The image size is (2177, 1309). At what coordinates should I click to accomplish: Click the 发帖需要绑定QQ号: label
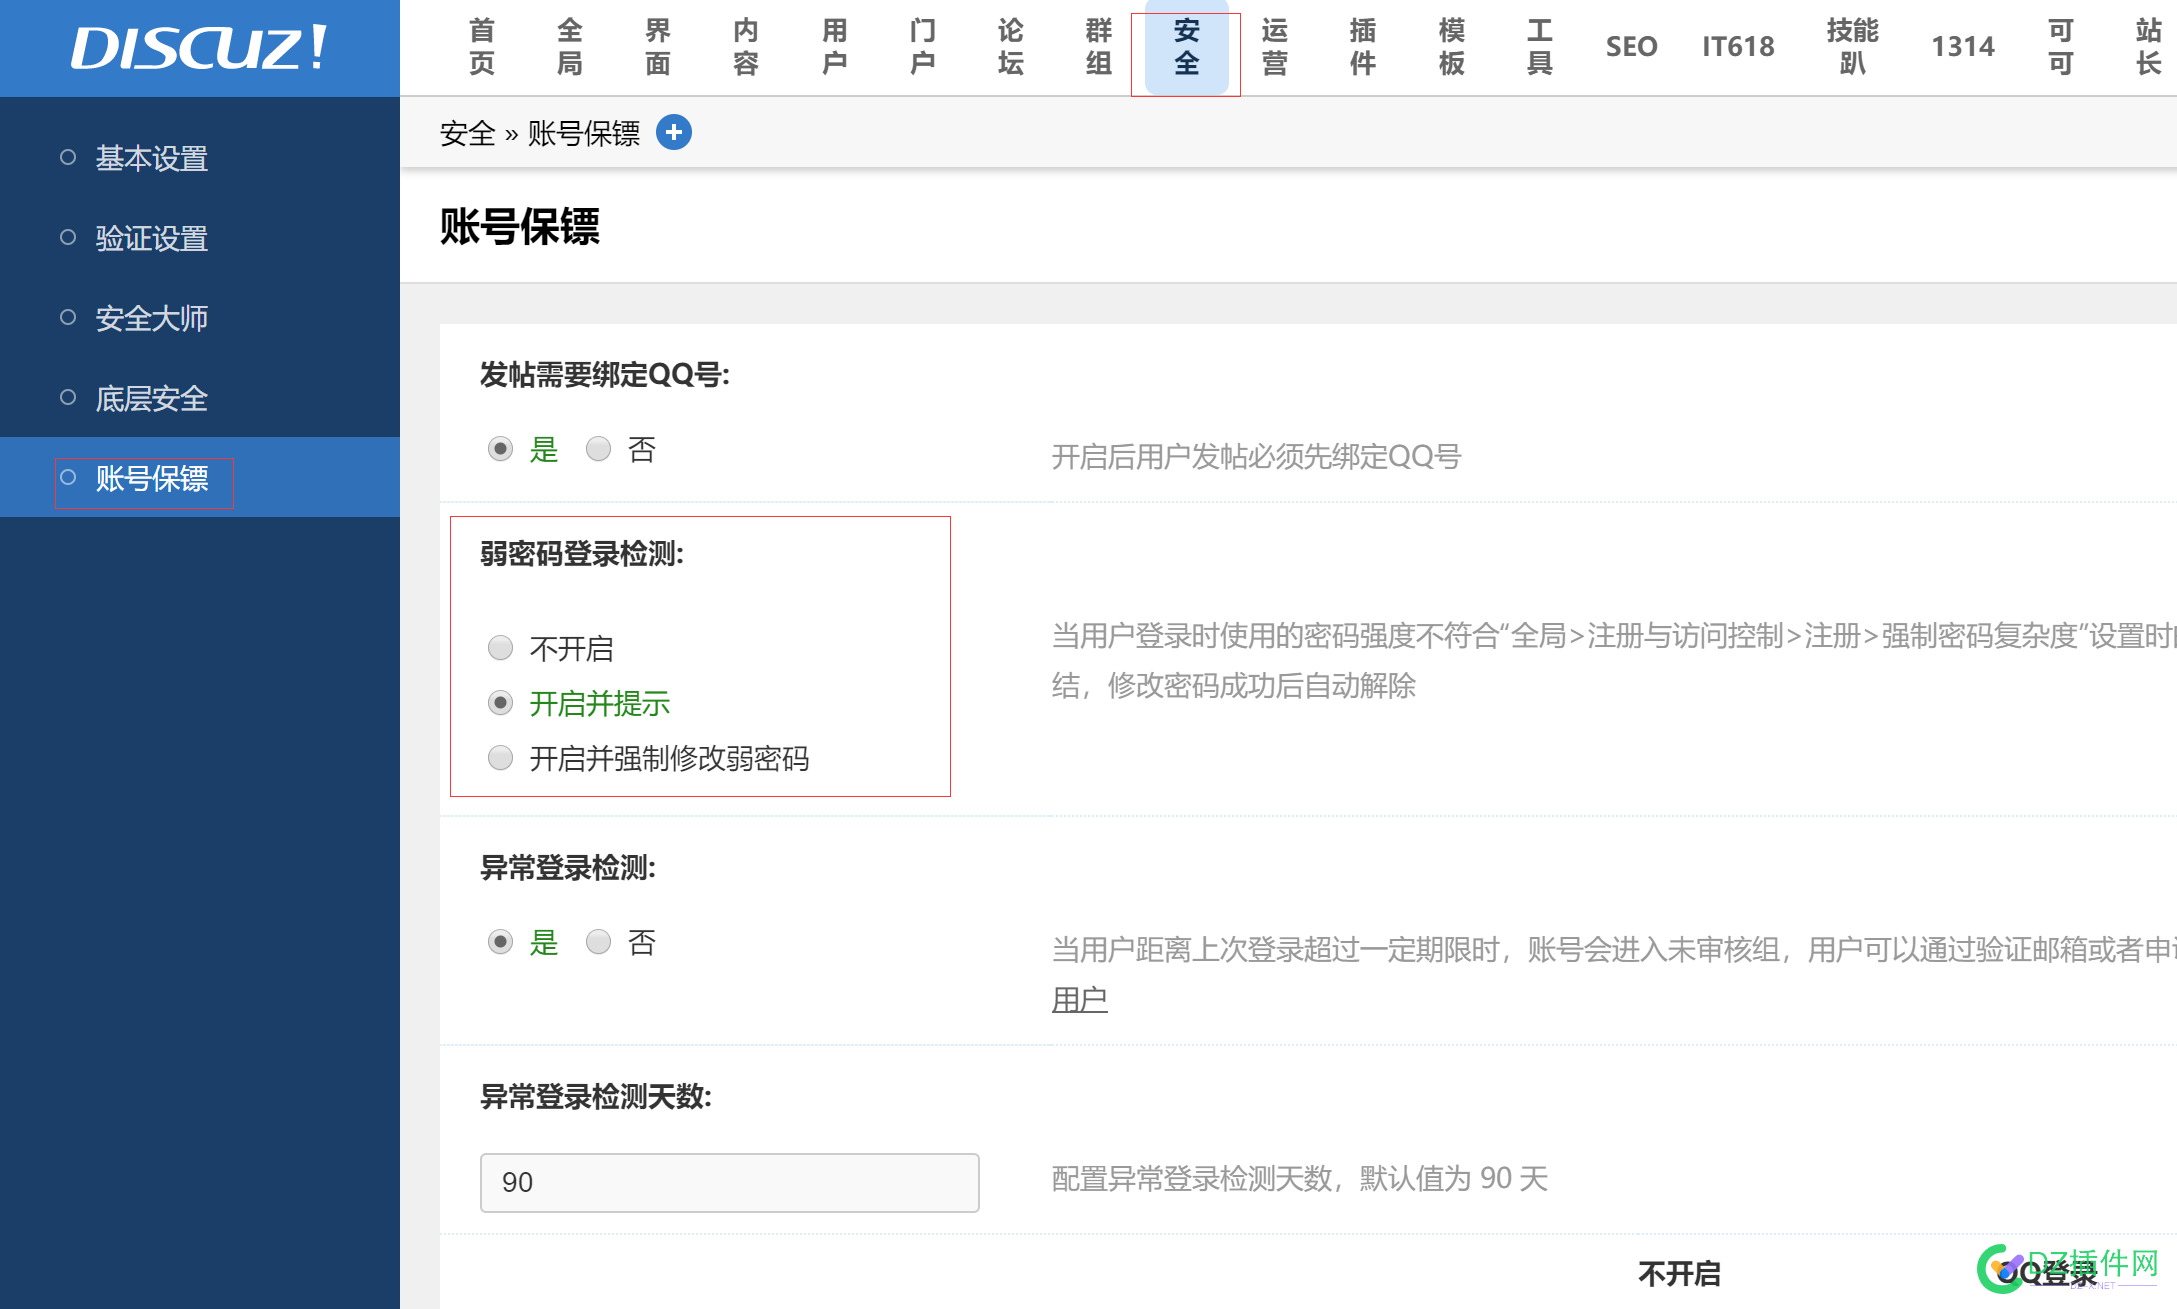(x=604, y=374)
